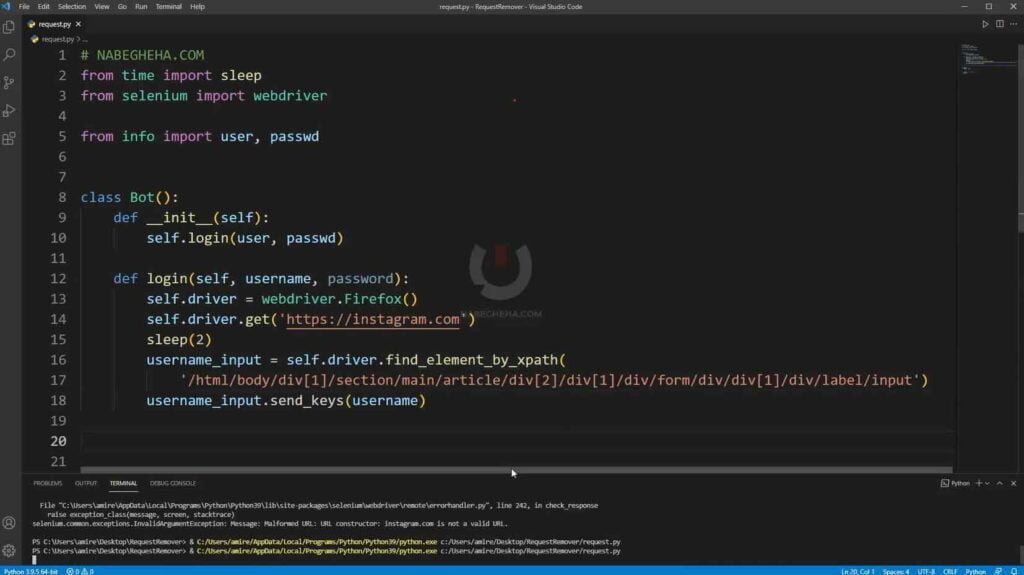Click 'class Bot():' on line 8
The image size is (1024, 575).
[x=129, y=197]
